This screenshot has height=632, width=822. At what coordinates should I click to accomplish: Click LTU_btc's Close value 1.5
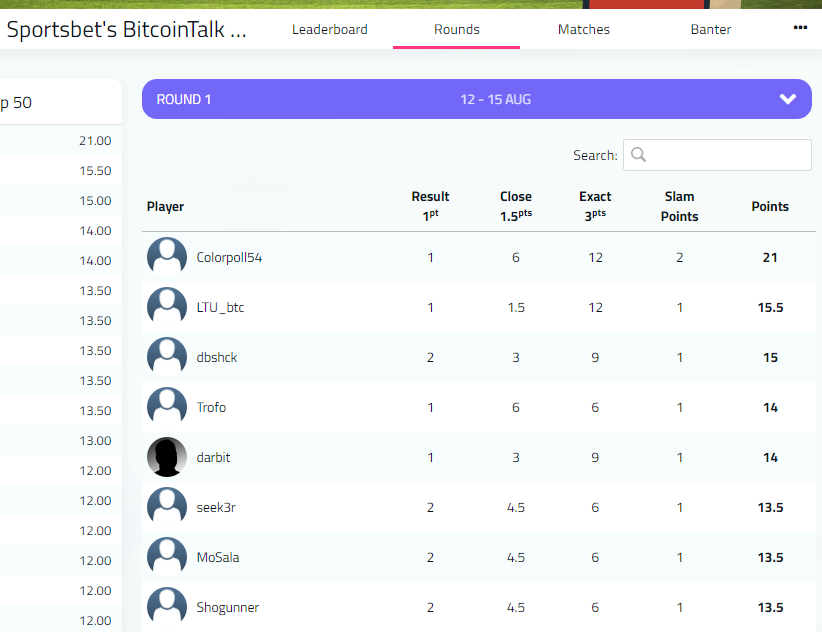pos(516,307)
